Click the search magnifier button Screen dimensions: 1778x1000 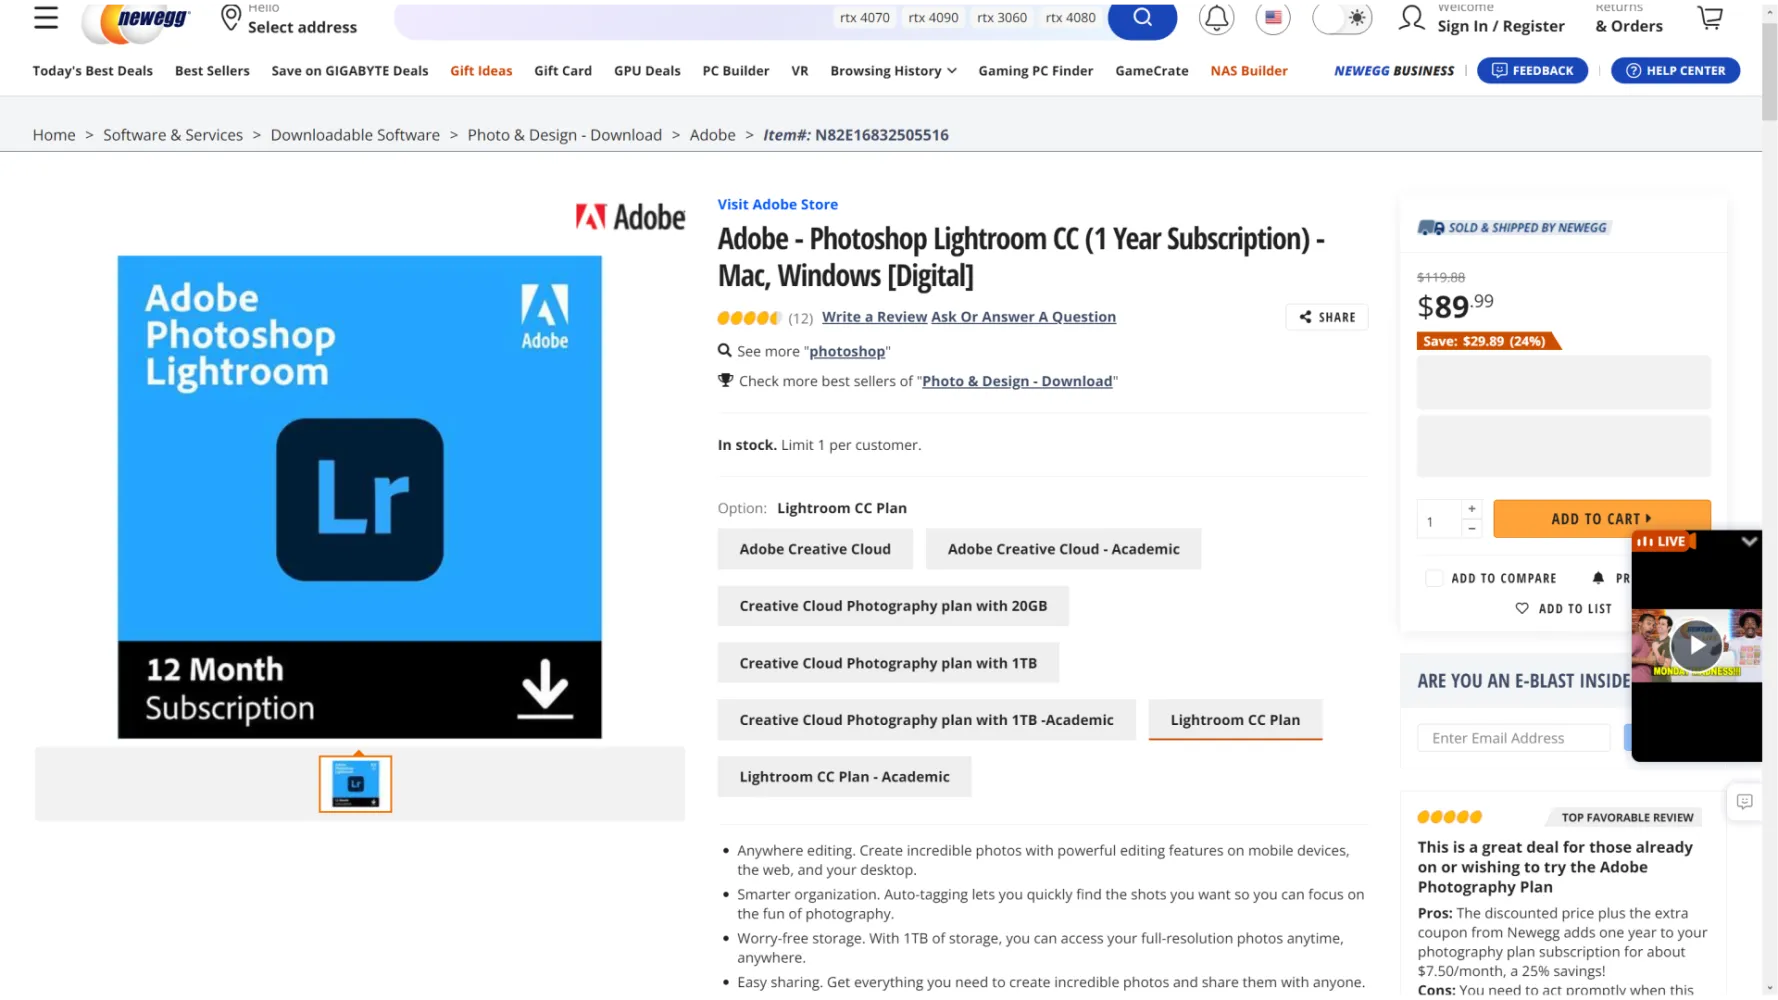(1142, 18)
